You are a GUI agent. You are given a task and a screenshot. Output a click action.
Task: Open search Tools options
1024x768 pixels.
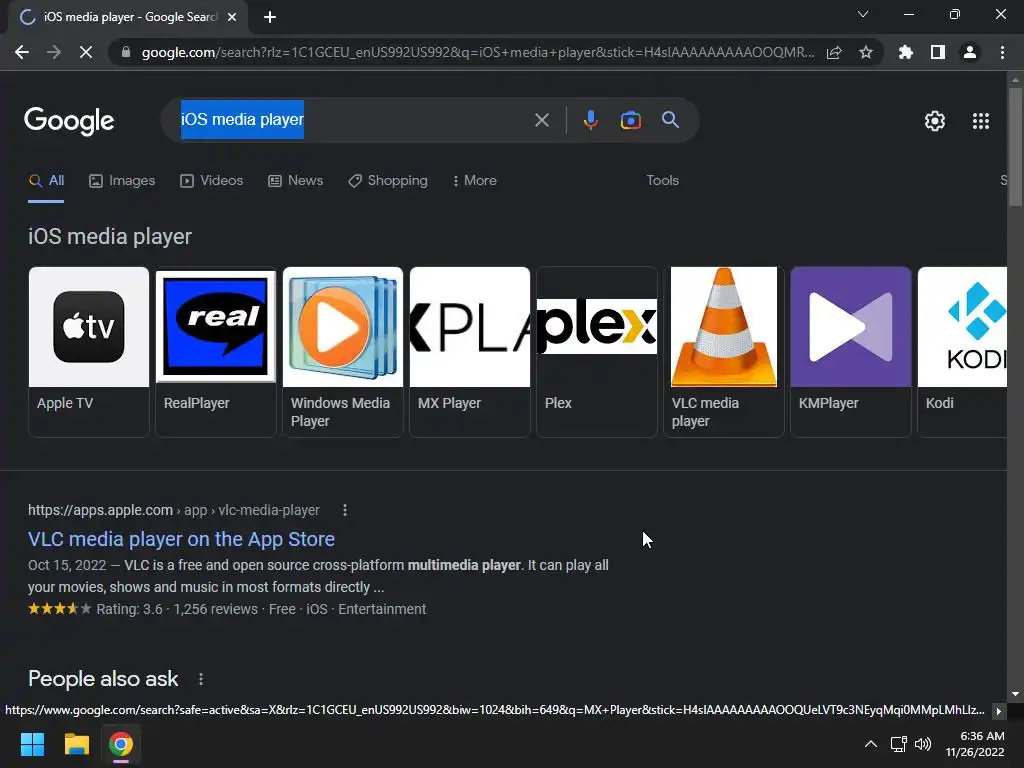click(x=663, y=181)
